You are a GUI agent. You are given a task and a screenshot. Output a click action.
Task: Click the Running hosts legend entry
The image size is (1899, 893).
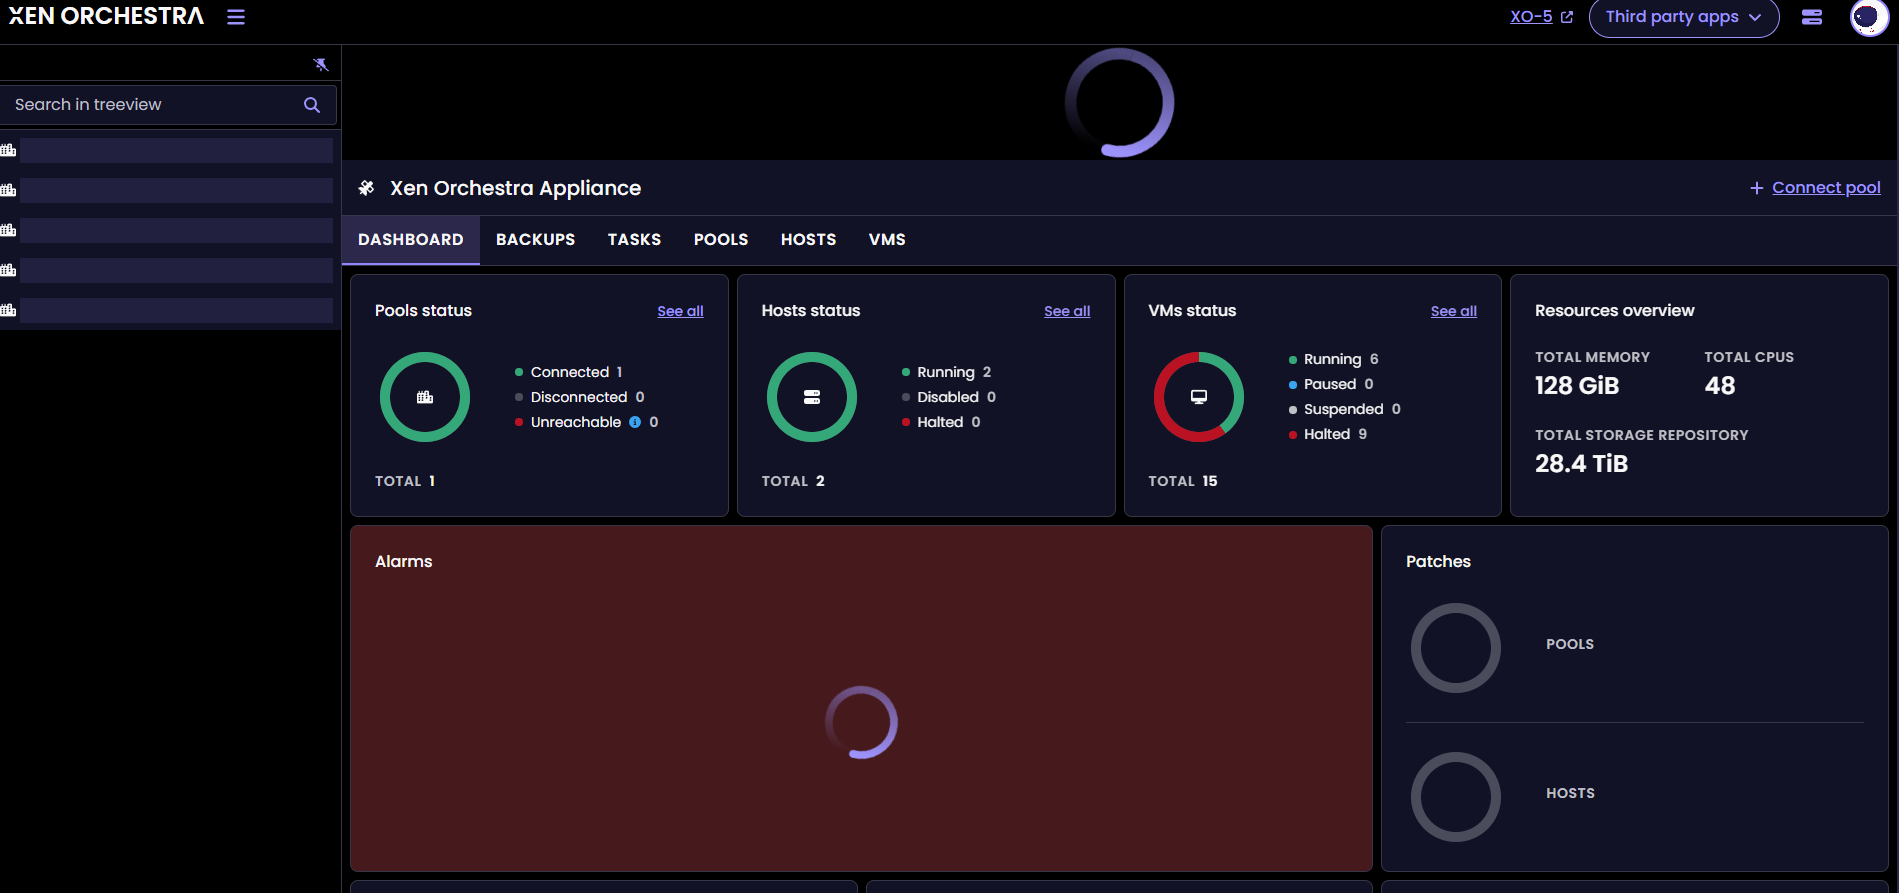click(x=946, y=372)
